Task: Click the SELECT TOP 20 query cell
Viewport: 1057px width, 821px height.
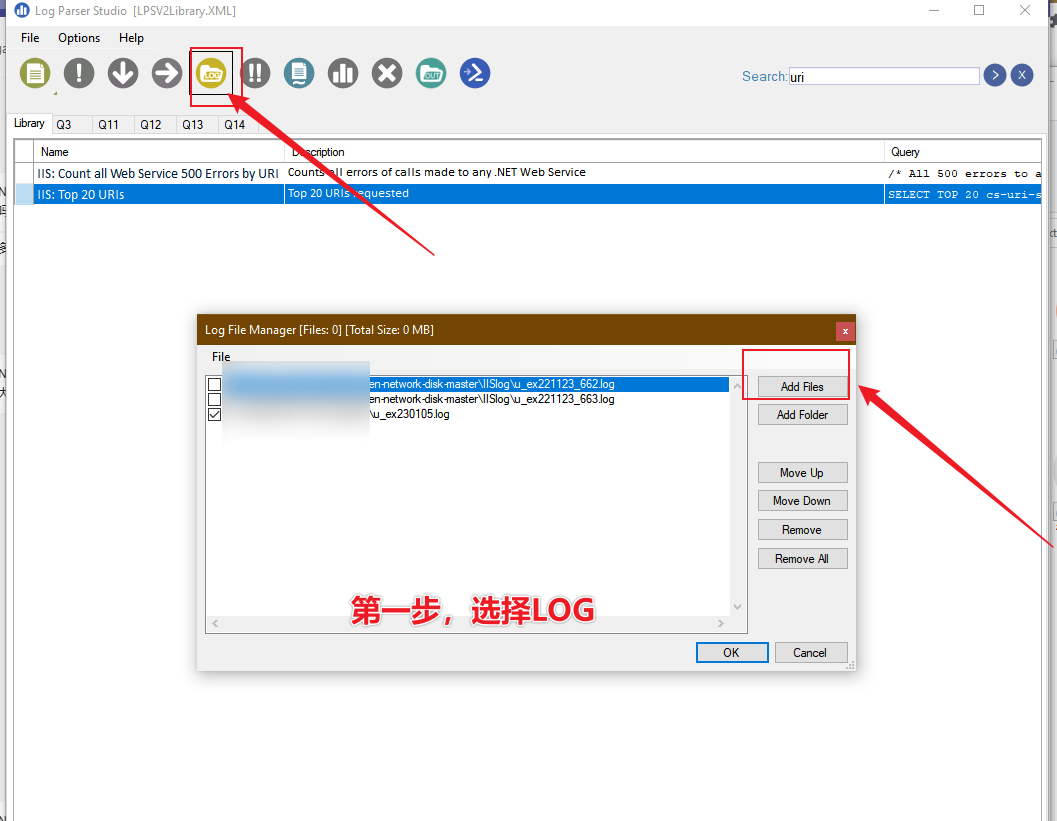Action: [963, 194]
